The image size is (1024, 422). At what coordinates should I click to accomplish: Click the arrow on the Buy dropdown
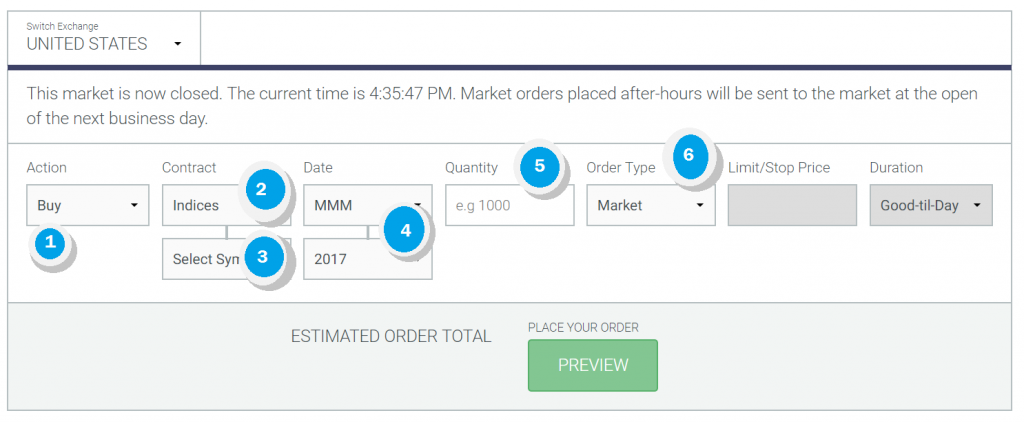pyautogui.click(x=135, y=205)
